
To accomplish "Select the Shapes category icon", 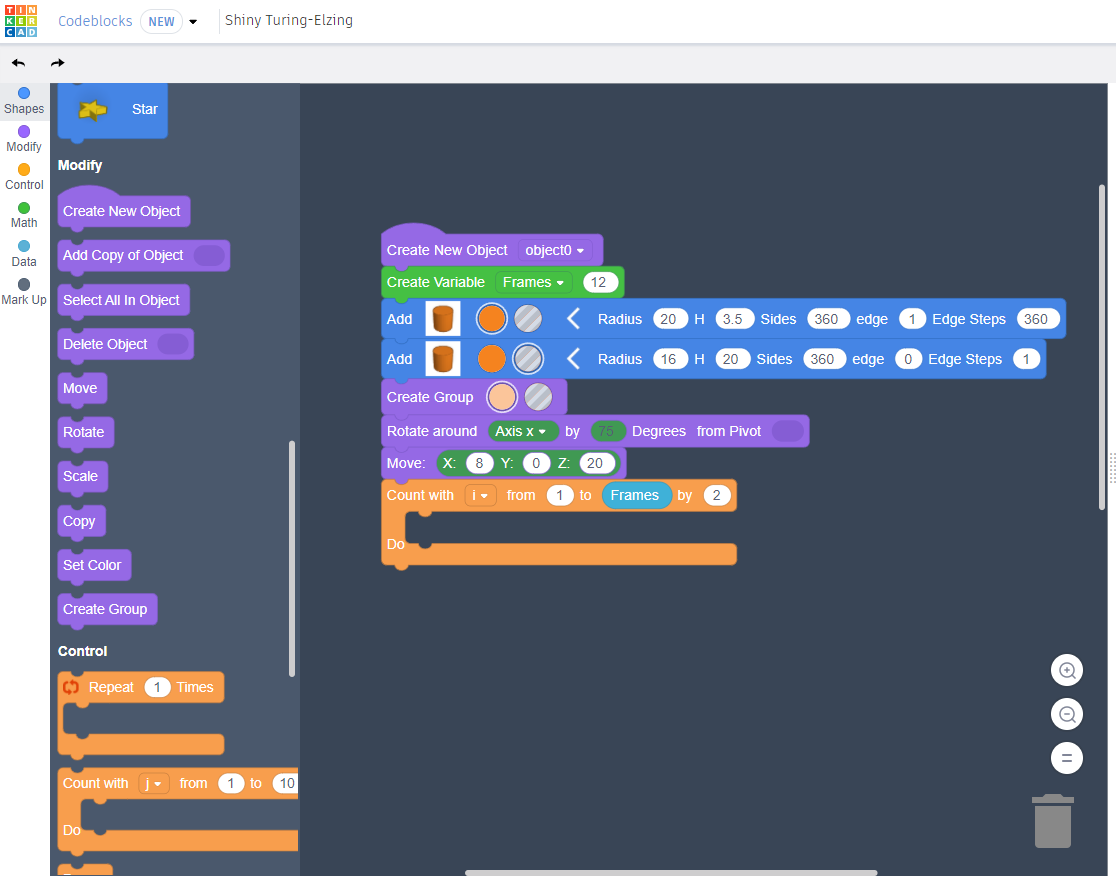I will tap(23, 98).
